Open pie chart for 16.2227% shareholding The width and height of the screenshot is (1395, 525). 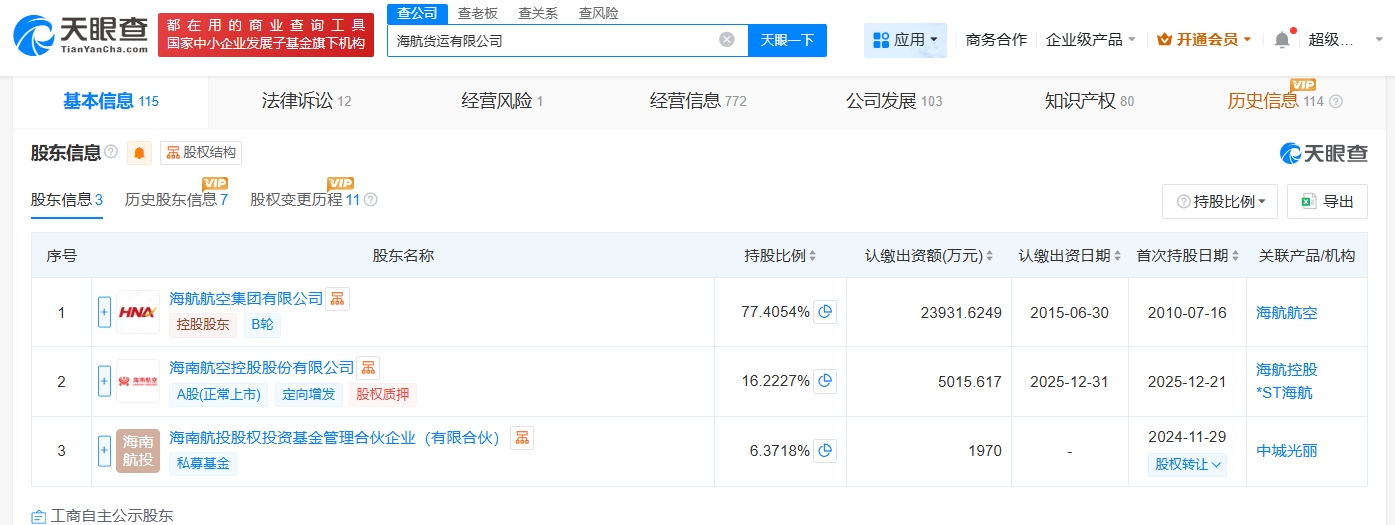pos(825,381)
